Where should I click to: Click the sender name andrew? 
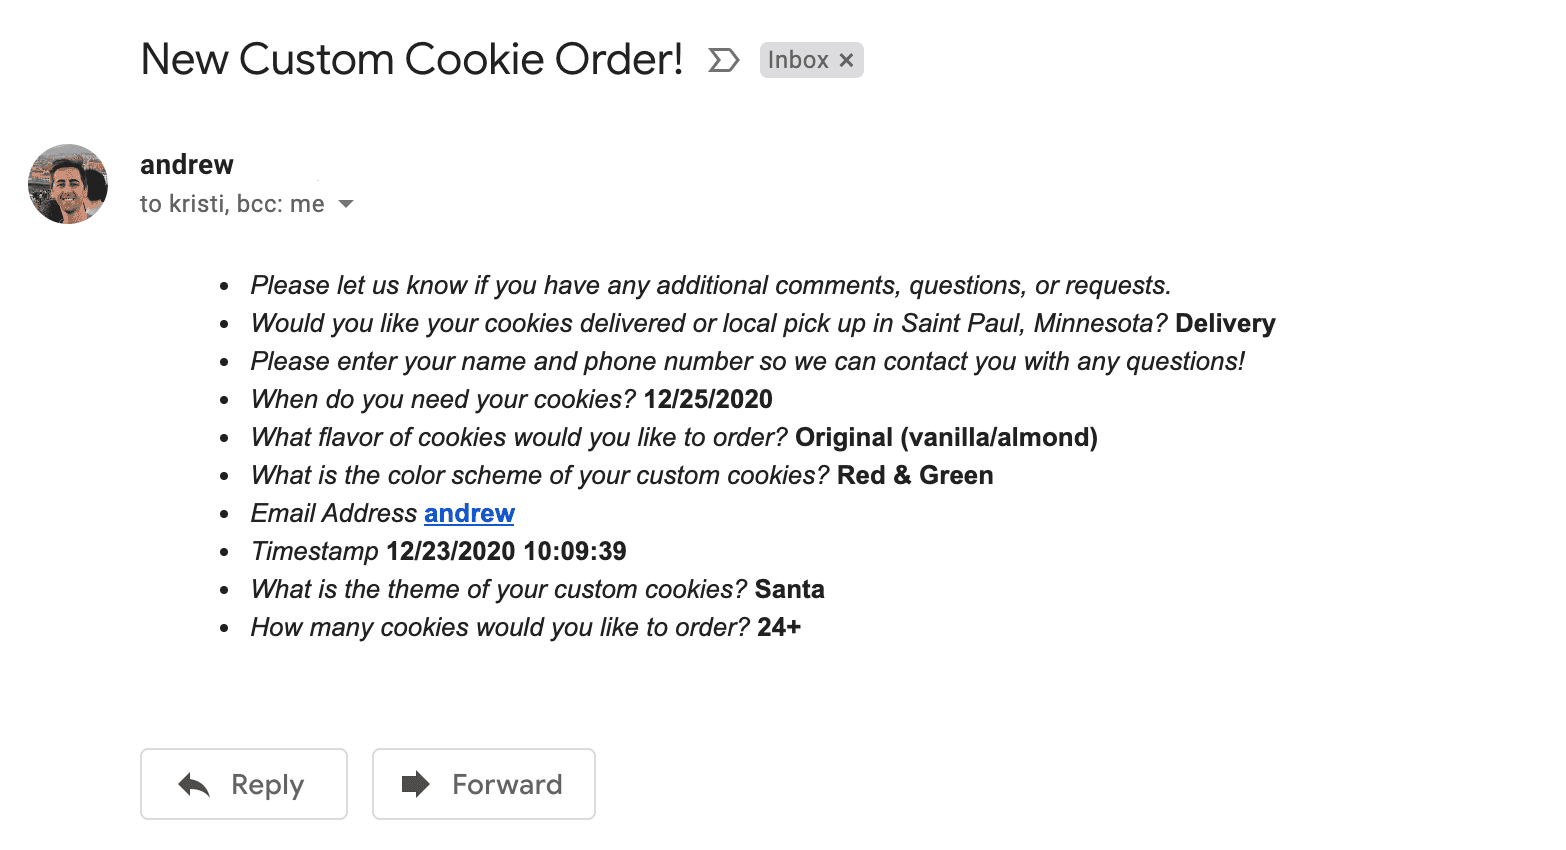coord(187,164)
